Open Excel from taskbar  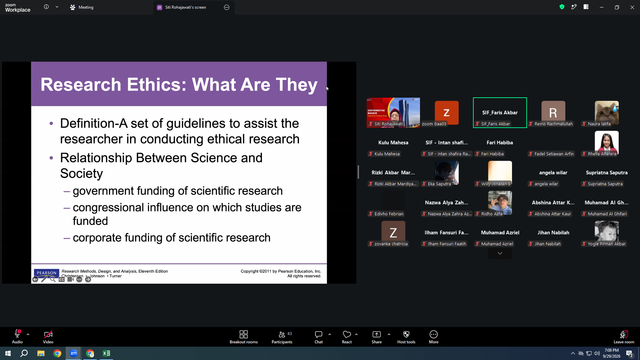107,353
